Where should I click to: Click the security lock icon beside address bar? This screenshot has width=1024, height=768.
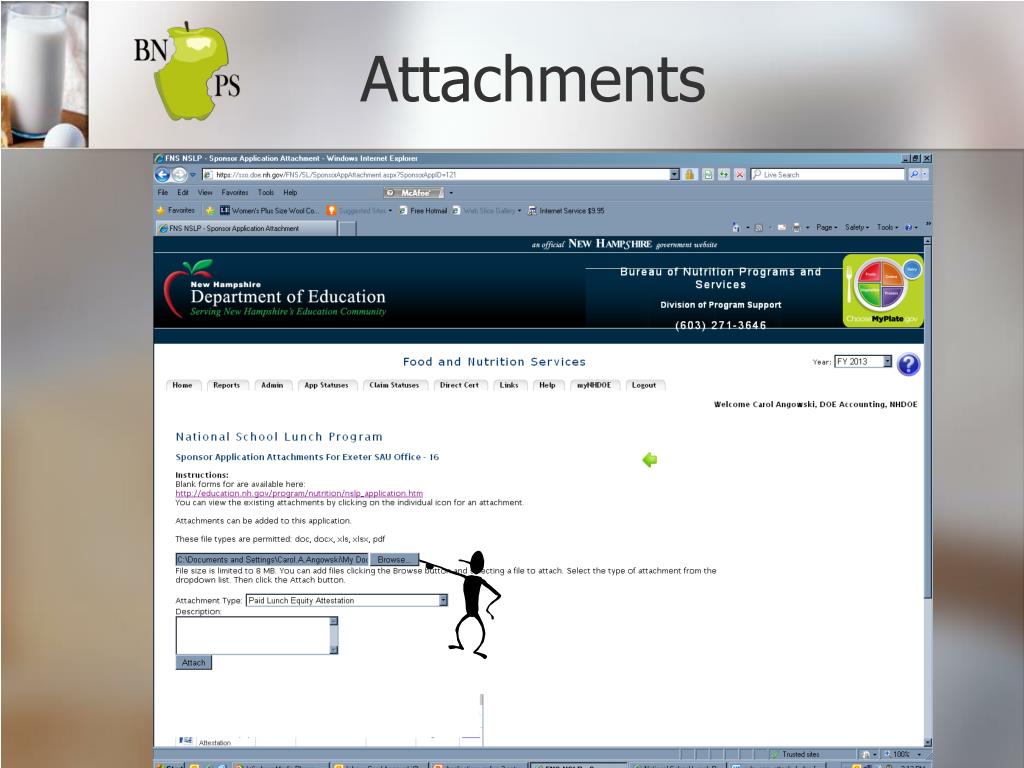click(690, 174)
